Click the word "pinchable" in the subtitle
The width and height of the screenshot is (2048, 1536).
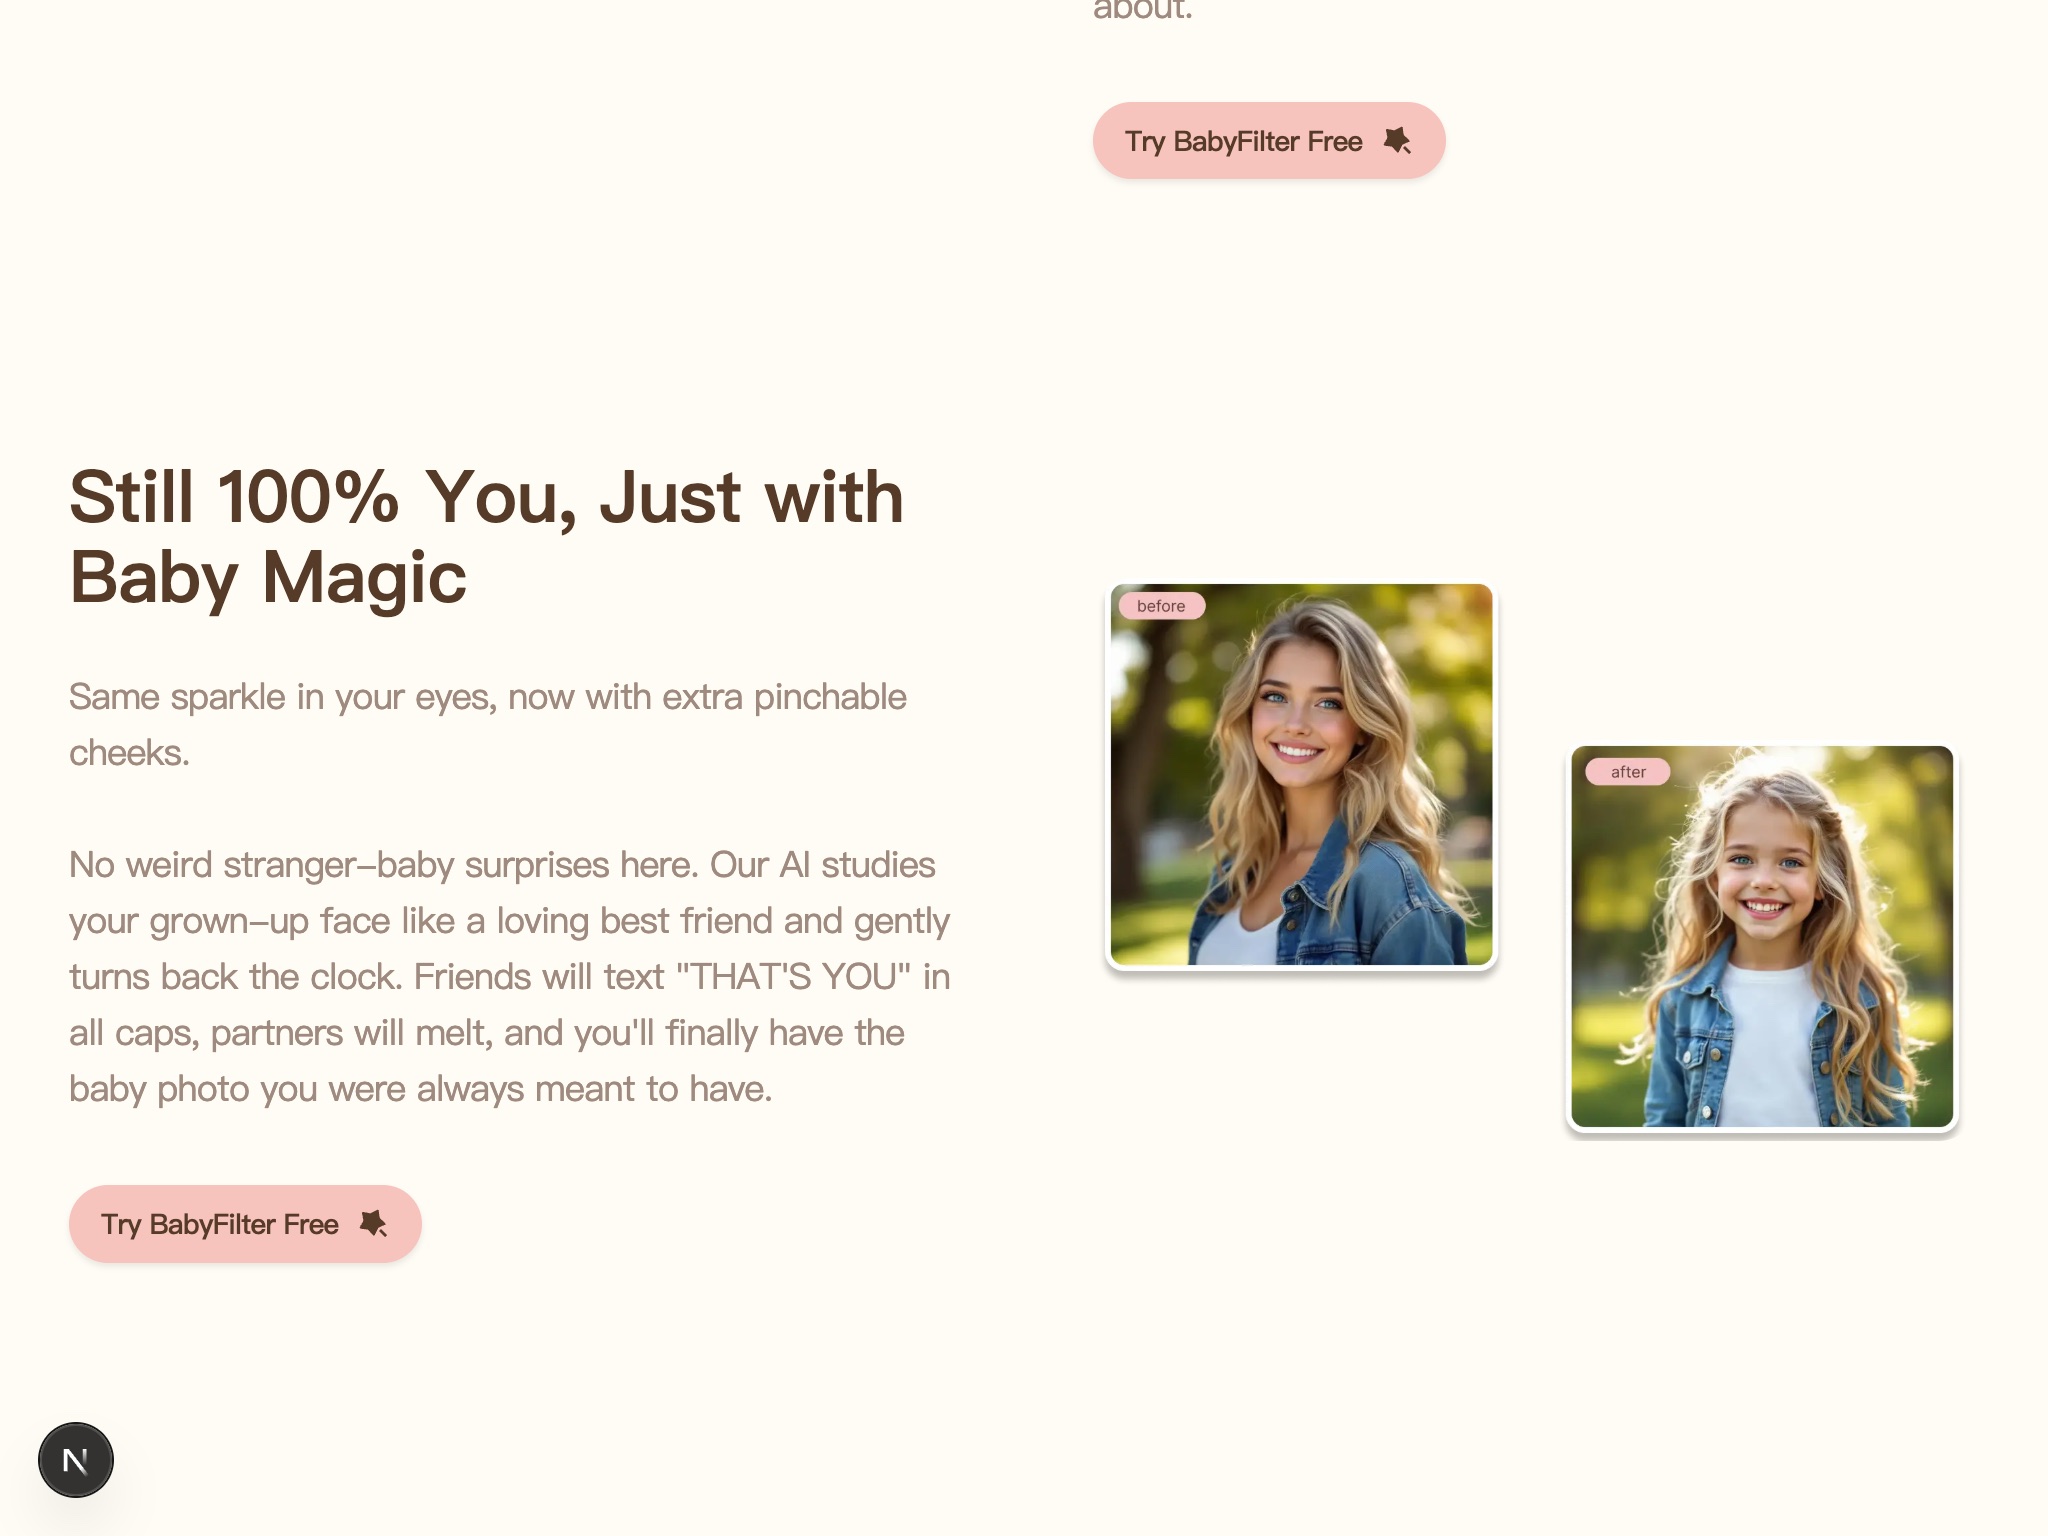pyautogui.click(x=830, y=697)
